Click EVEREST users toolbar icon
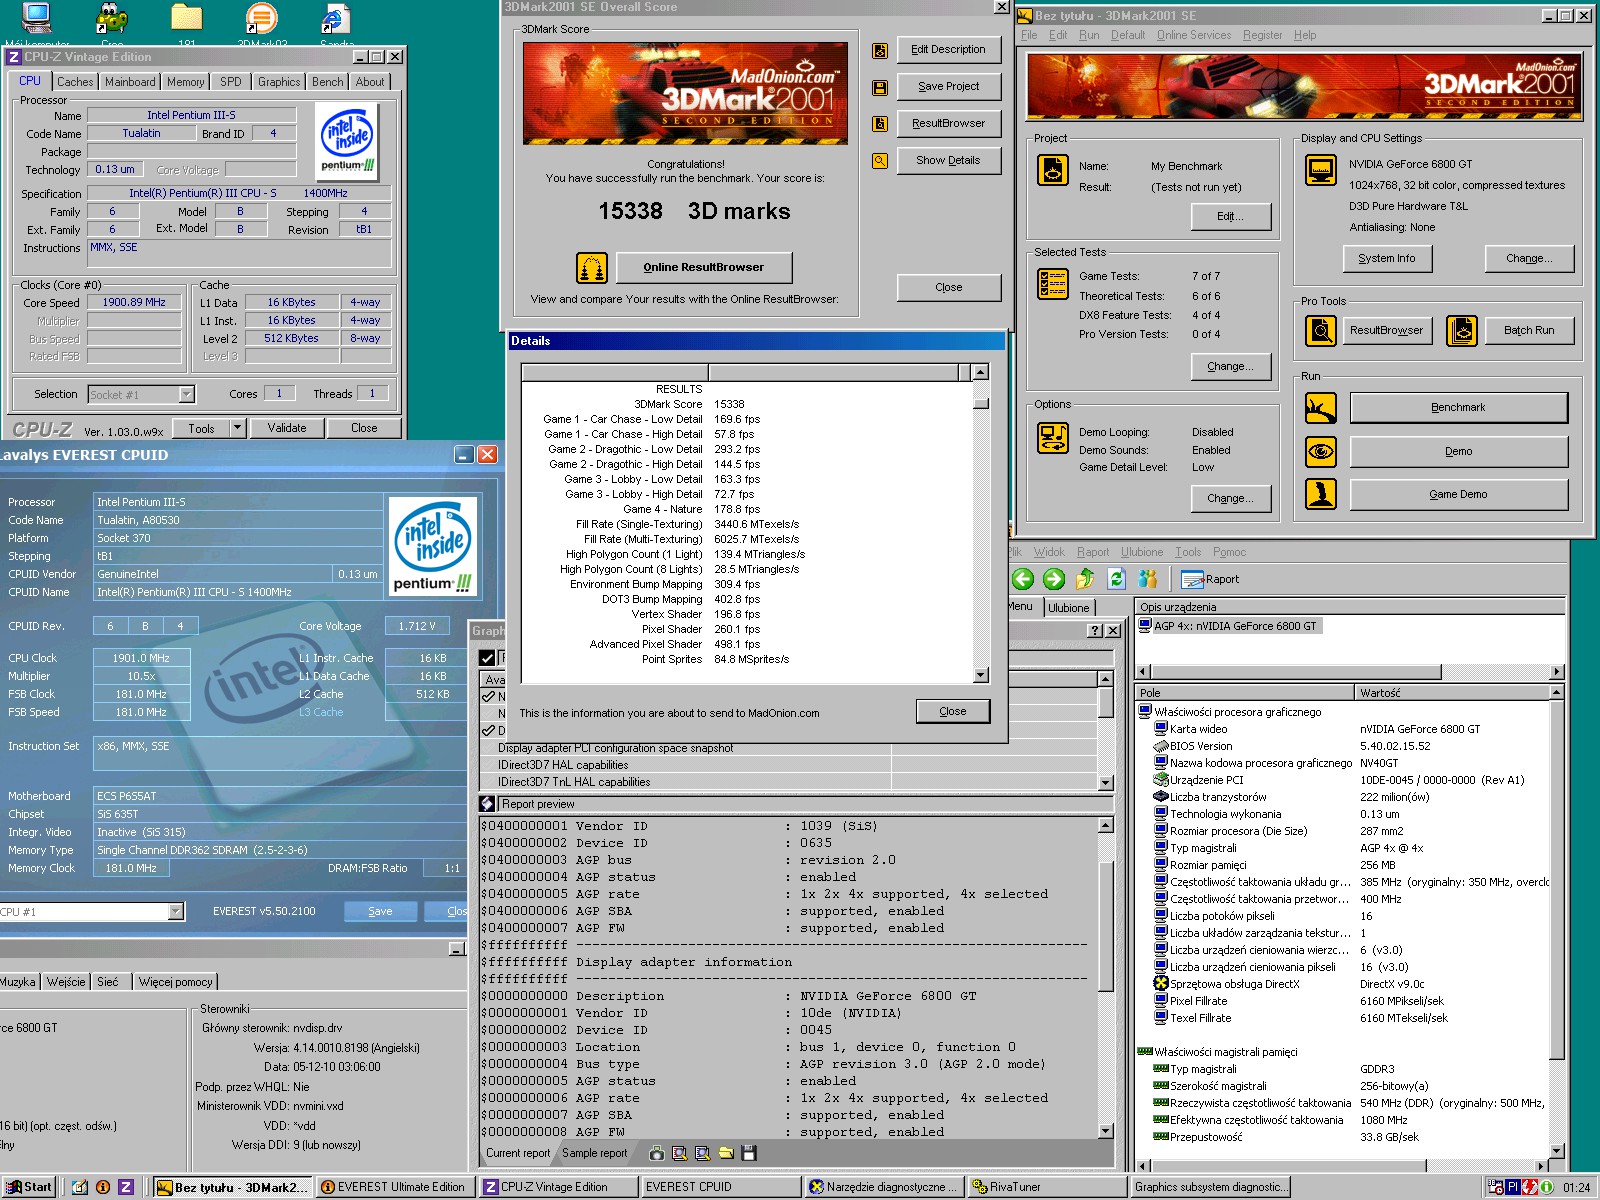Screen dimensions: 1600x1200 coord(1148,579)
